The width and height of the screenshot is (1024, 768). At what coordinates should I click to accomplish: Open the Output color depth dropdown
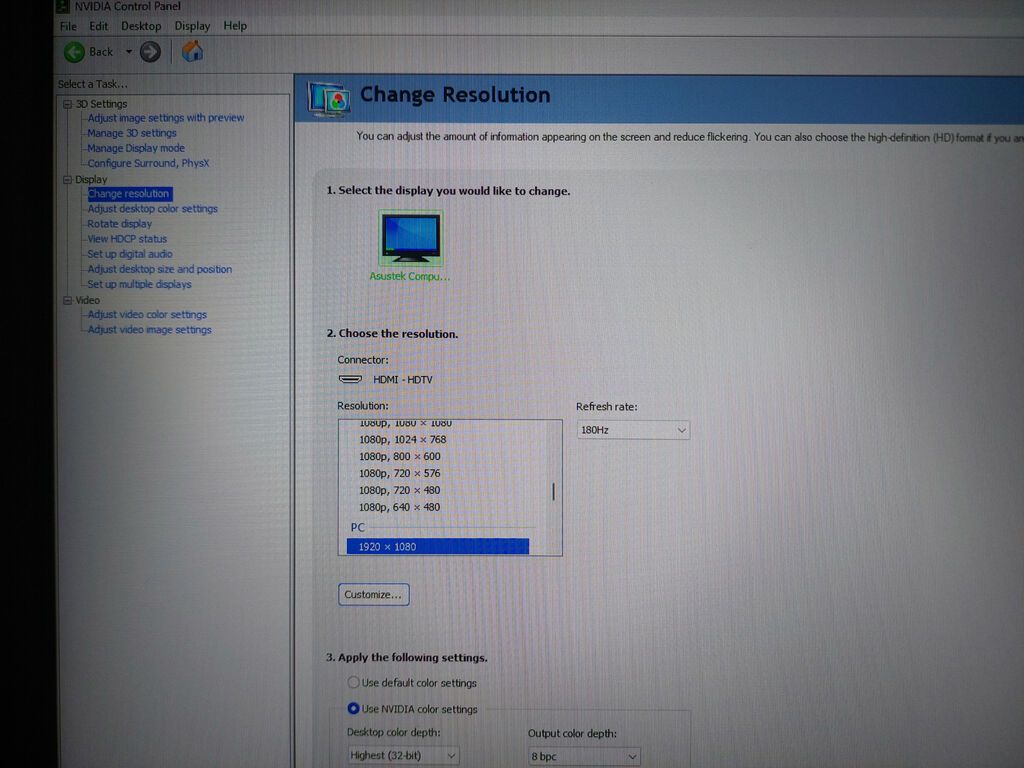[584, 756]
